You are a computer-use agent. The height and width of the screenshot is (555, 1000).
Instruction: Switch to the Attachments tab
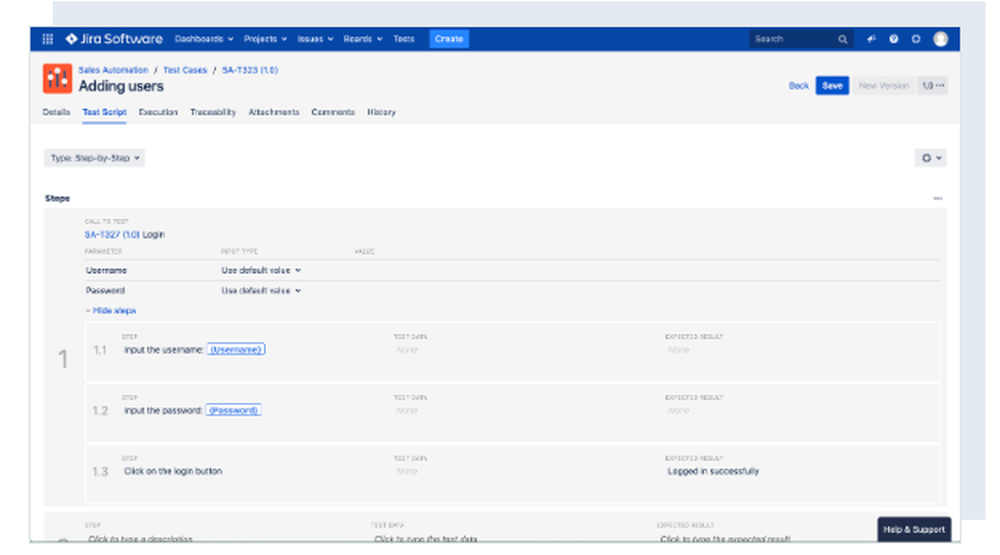click(274, 112)
